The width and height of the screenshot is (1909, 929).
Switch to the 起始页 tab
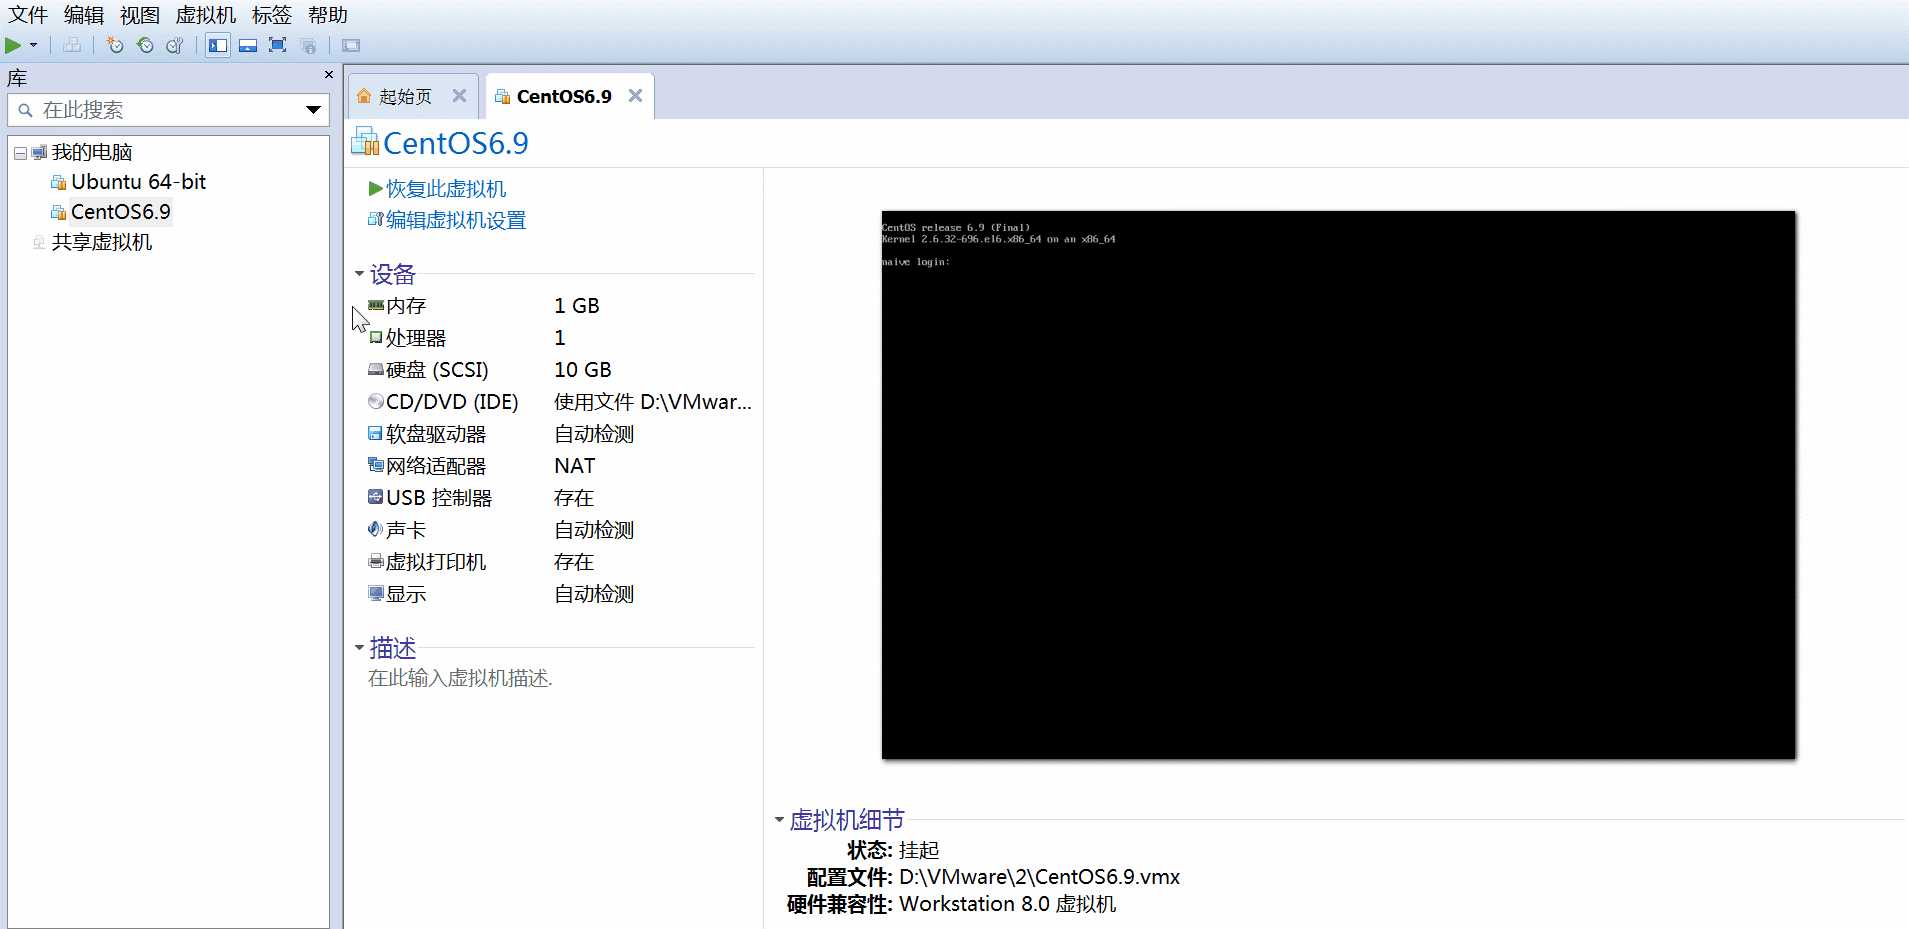[405, 96]
